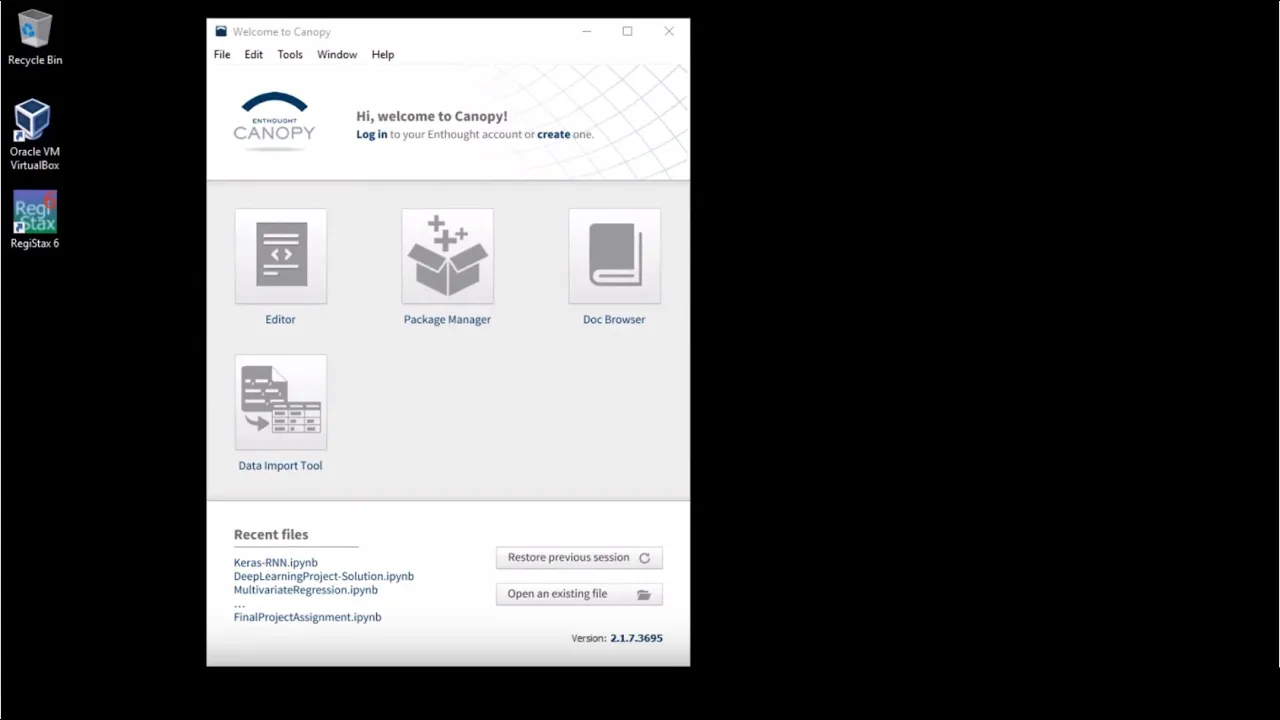Click the Log in link
The image size is (1280, 720).
[372, 134]
